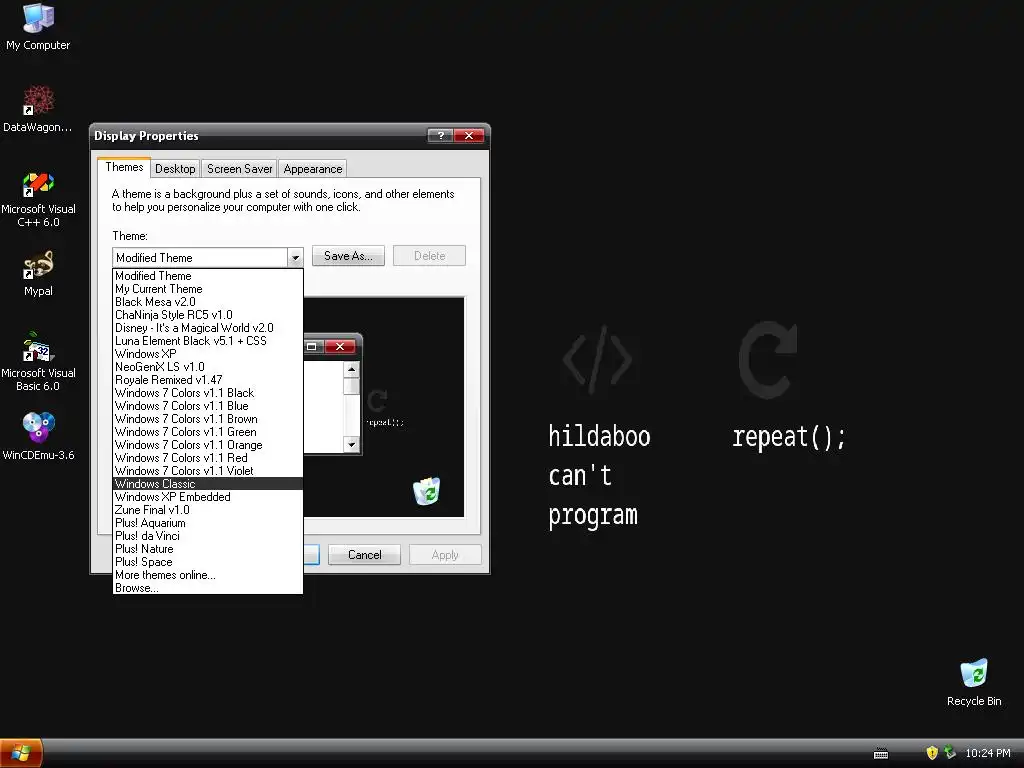Screen dimensions: 1024x768
Task: Select Windows 7 Colors v1.1 Blue
Action: tap(208, 406)
